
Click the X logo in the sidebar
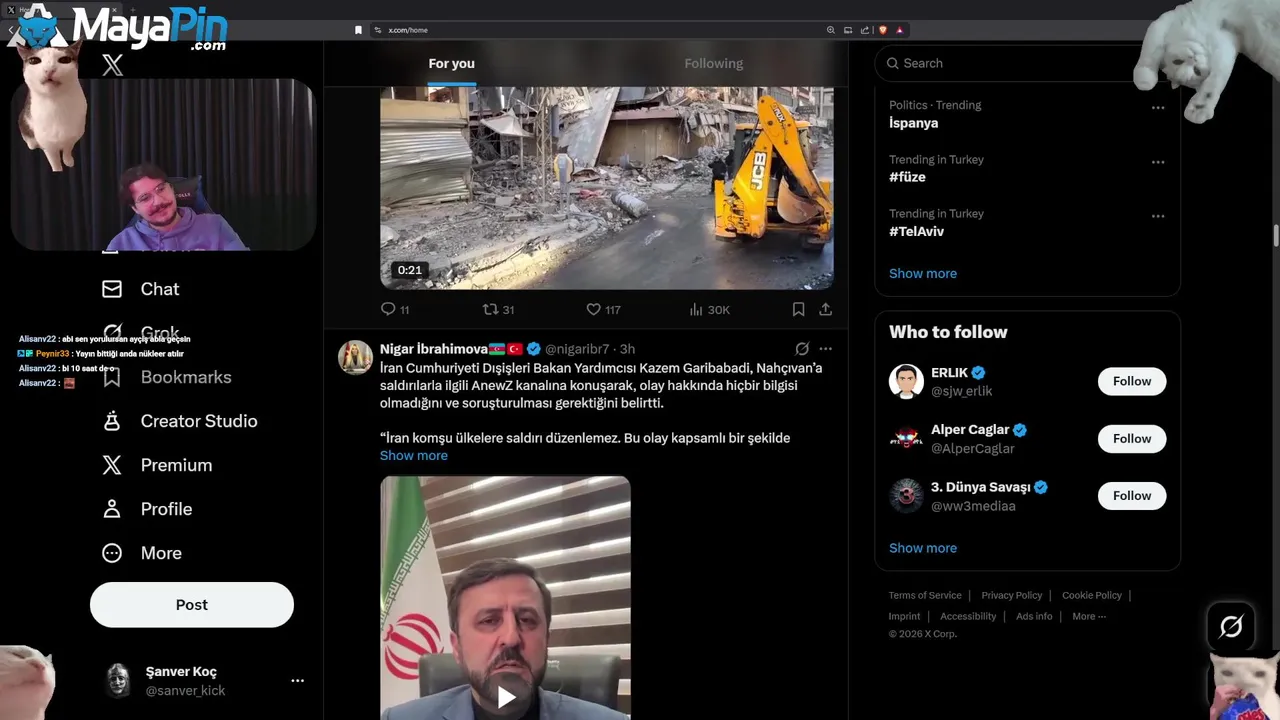tap(113, 66)
